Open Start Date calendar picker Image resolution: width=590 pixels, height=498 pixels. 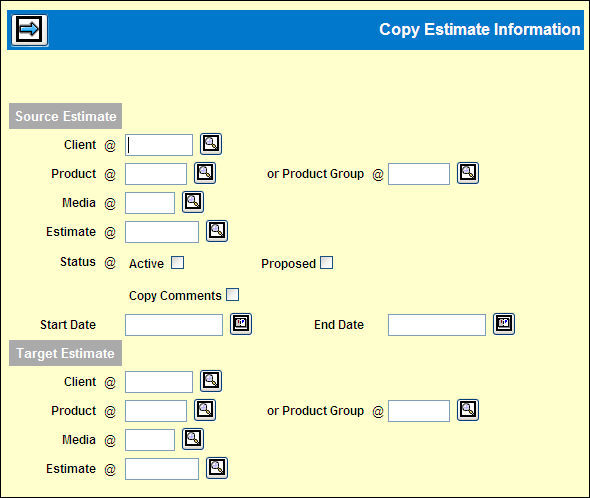point(241,324)
